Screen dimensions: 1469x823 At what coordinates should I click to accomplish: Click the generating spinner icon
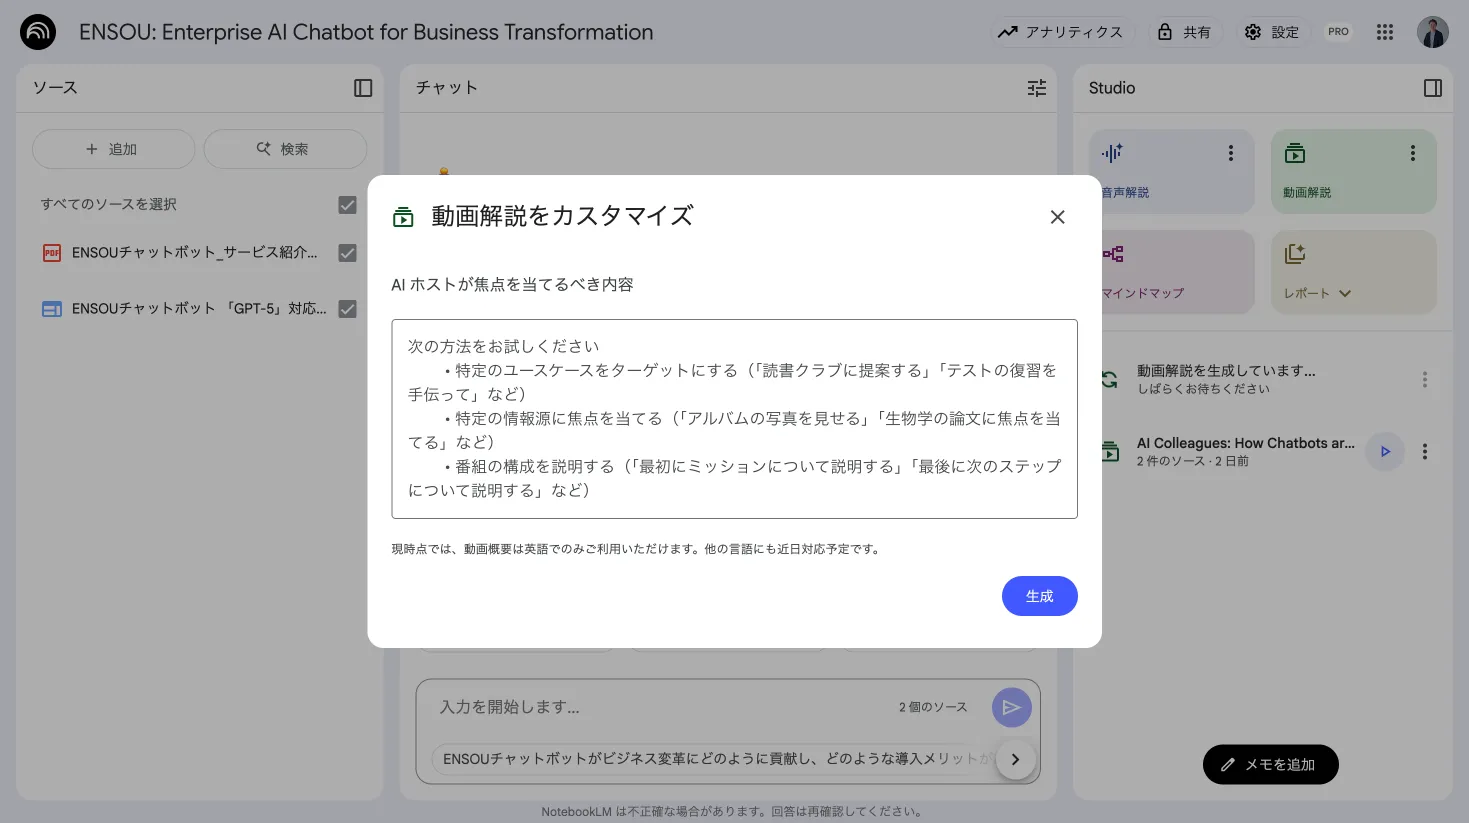1110,380
